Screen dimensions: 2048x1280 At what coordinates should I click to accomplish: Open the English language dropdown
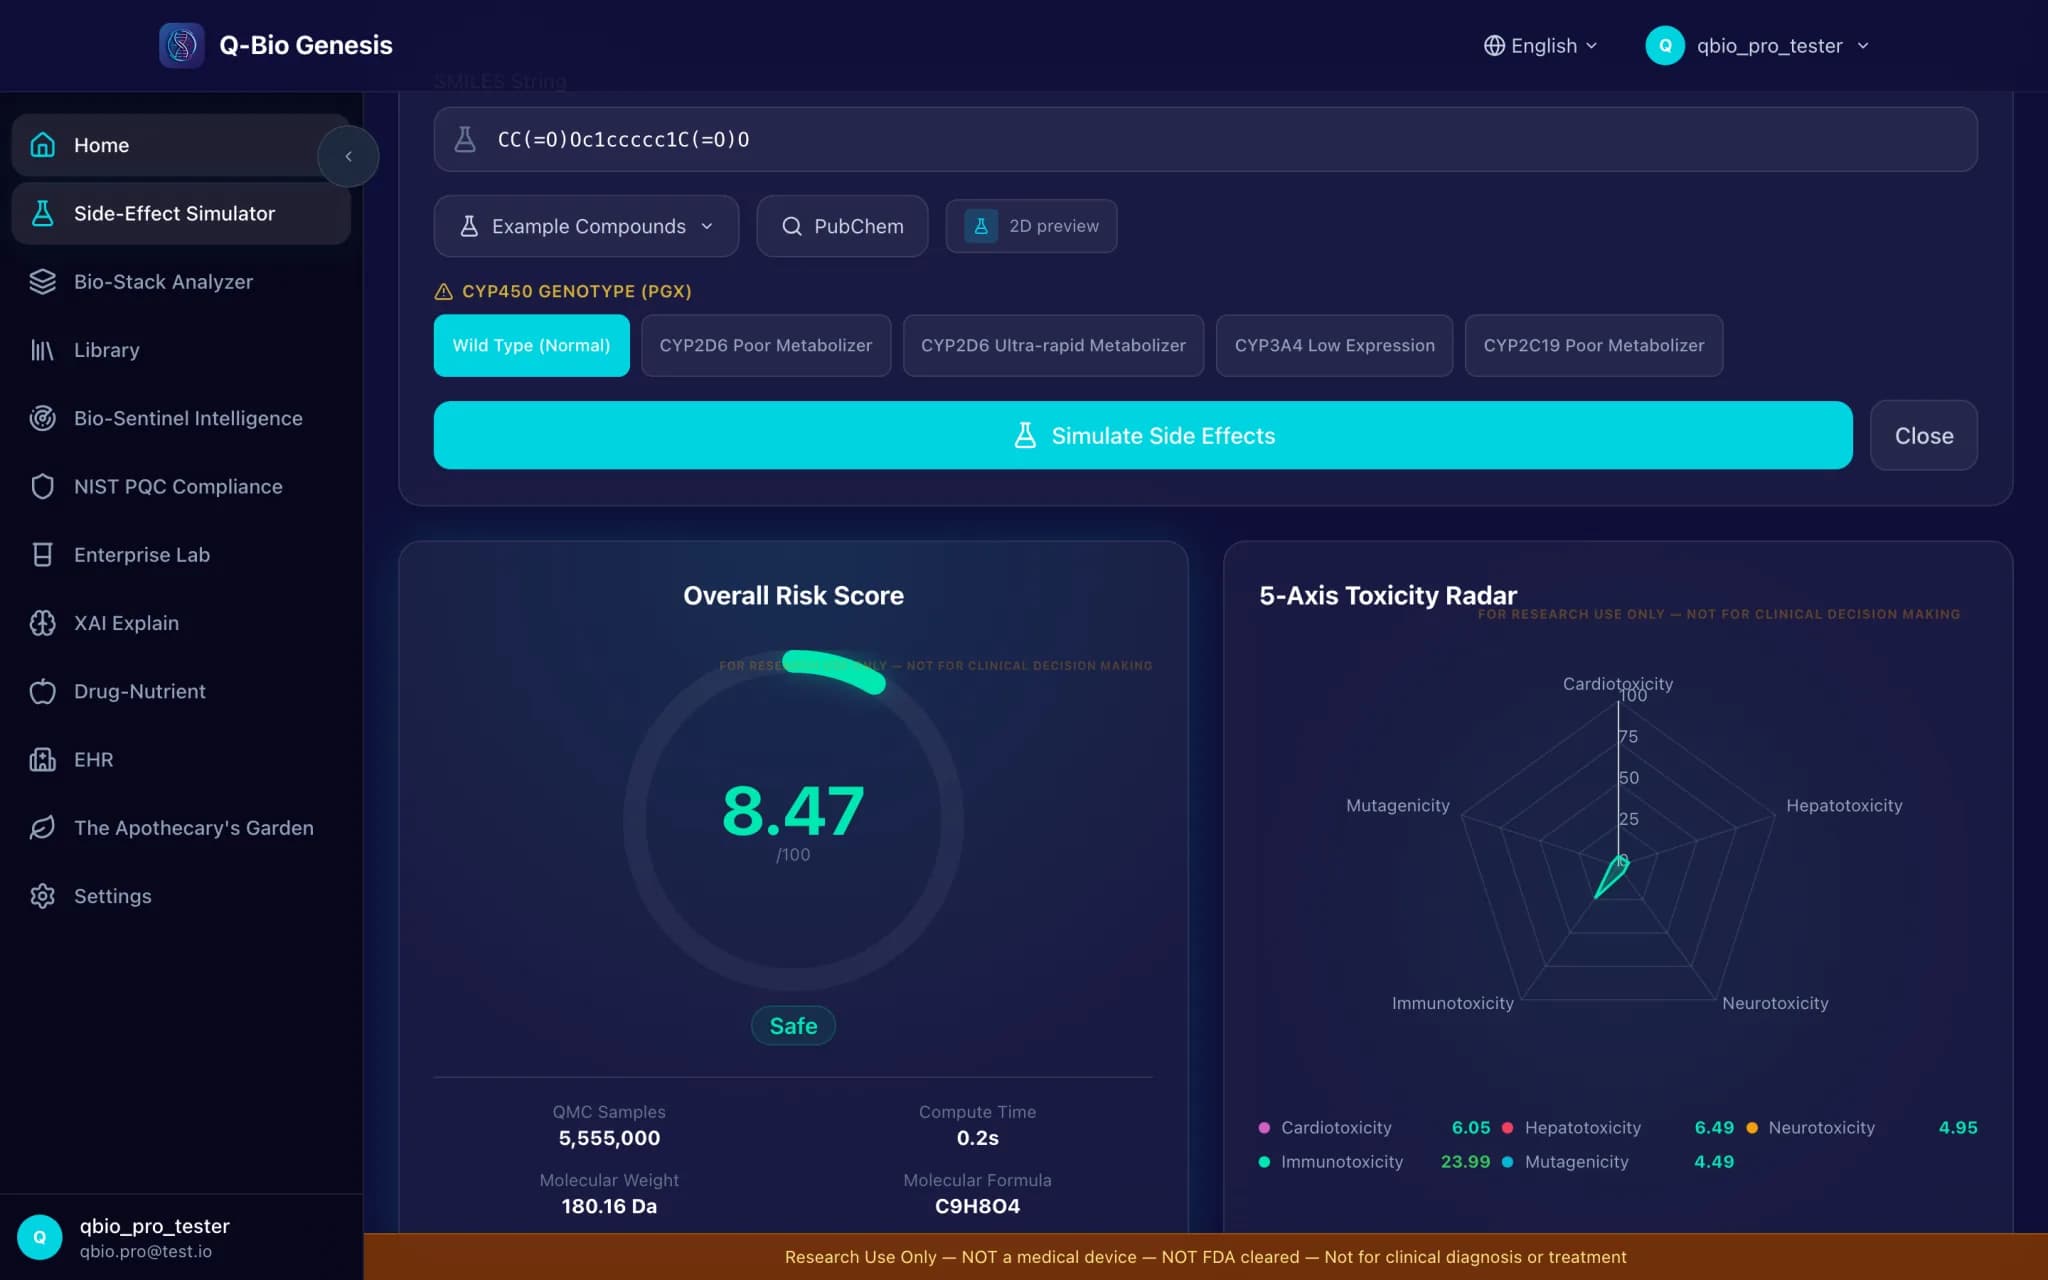1541,46
